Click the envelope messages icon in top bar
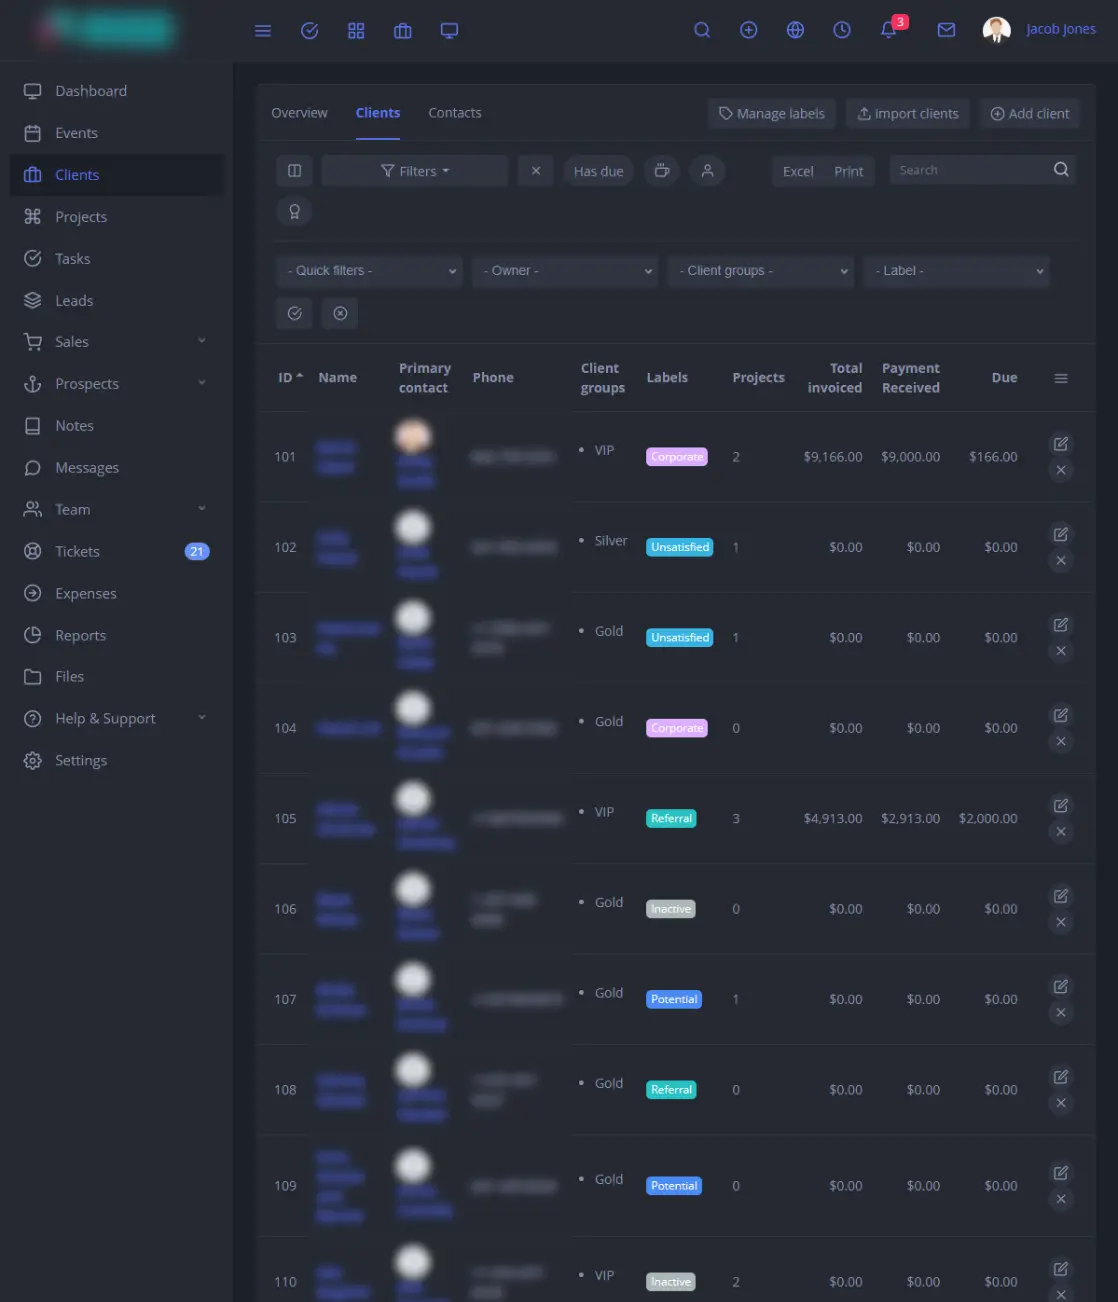 tap(946, 30)
